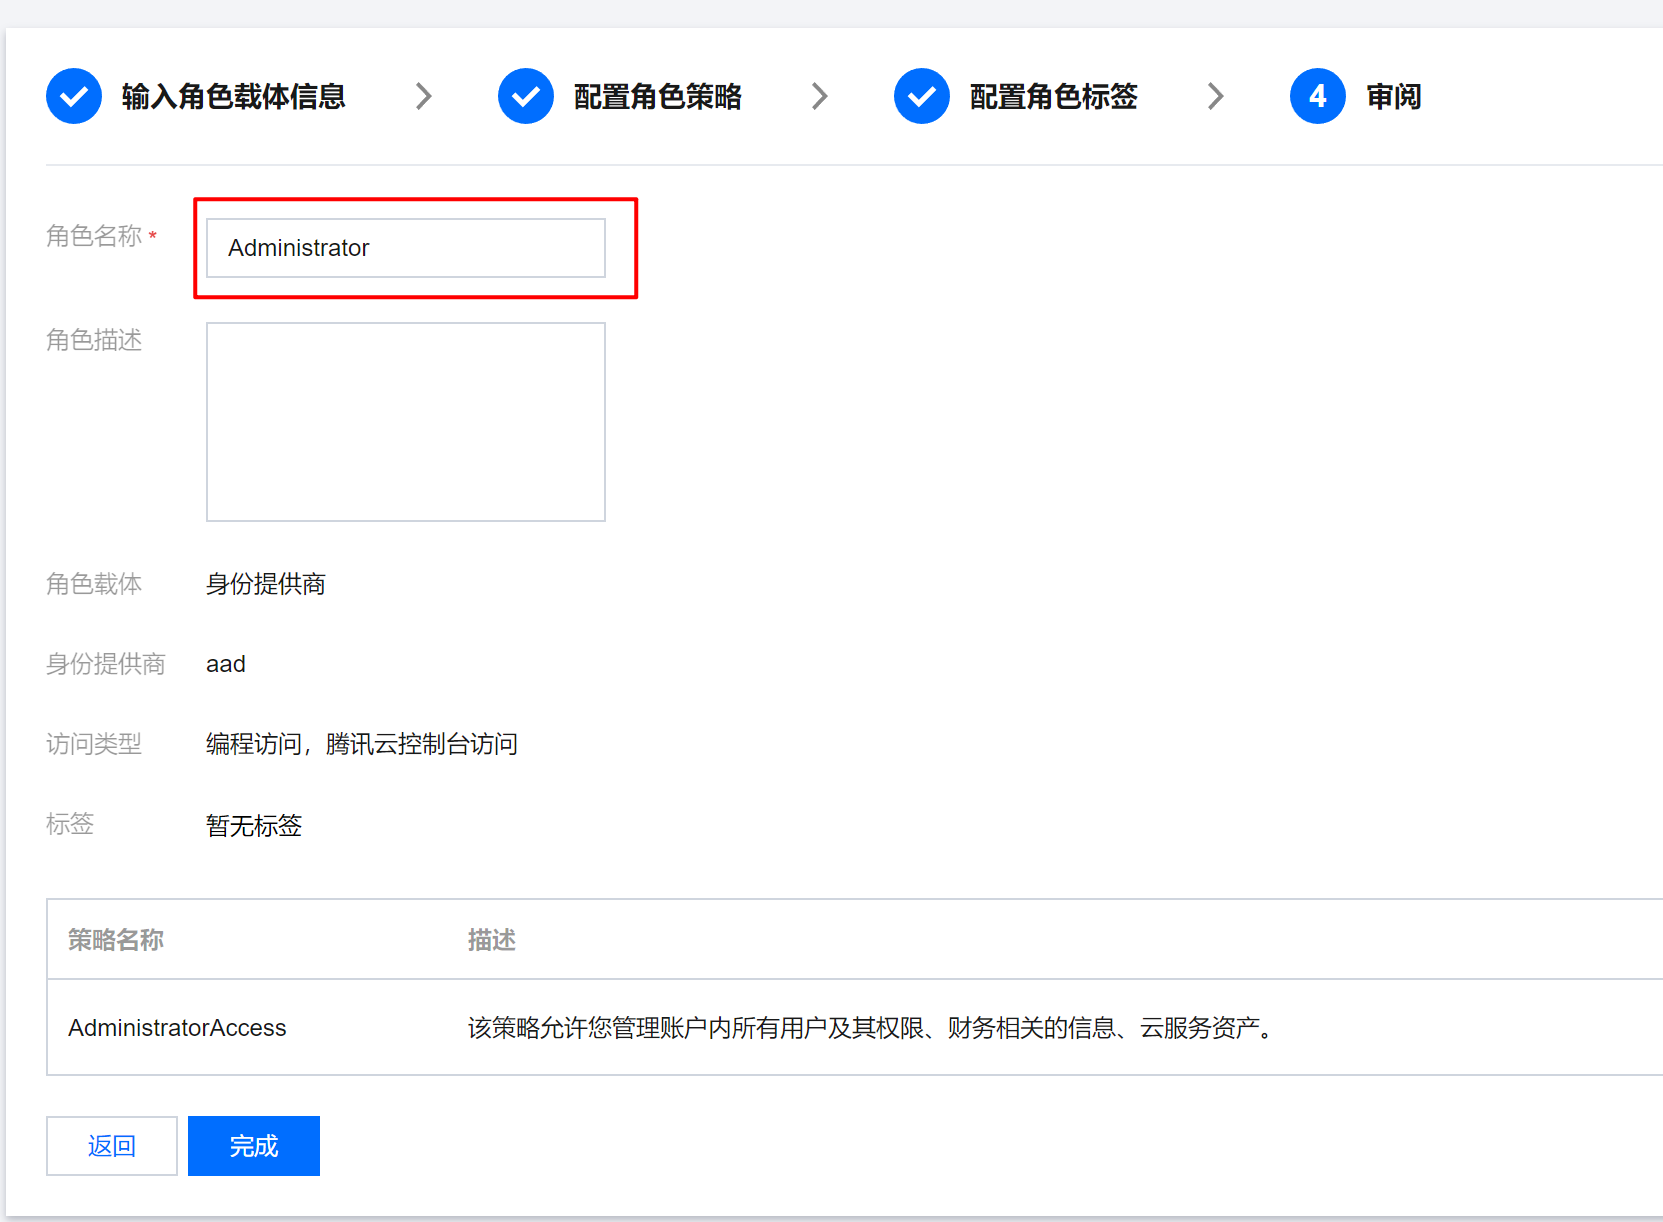Screen dimensions: 1663x1222
Task: Click the arrow after 输入角色载体信息
Action: point(424,96)
